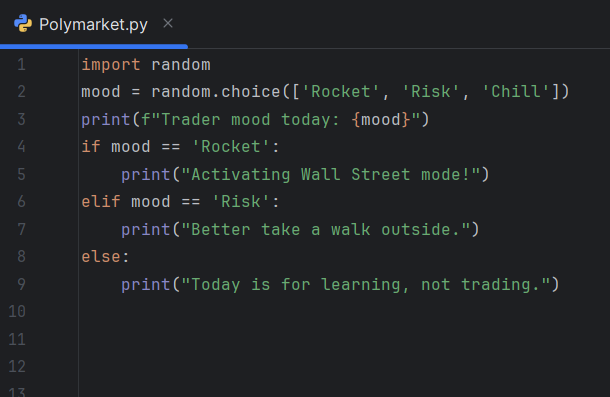Image resolution: width=610 pixels, height=397 pixels.
Task: Click "Better take a walk outside." string
Action: tap(326, 230)
